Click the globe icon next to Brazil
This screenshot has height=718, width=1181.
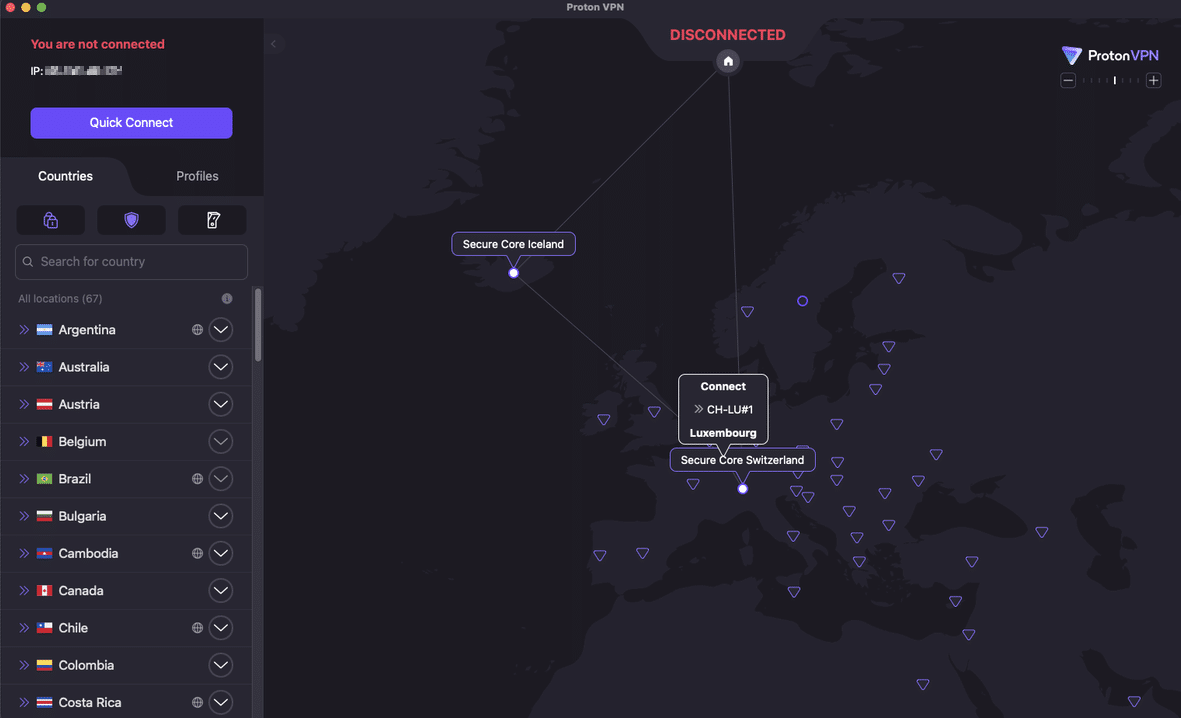[x=197, y=479]
